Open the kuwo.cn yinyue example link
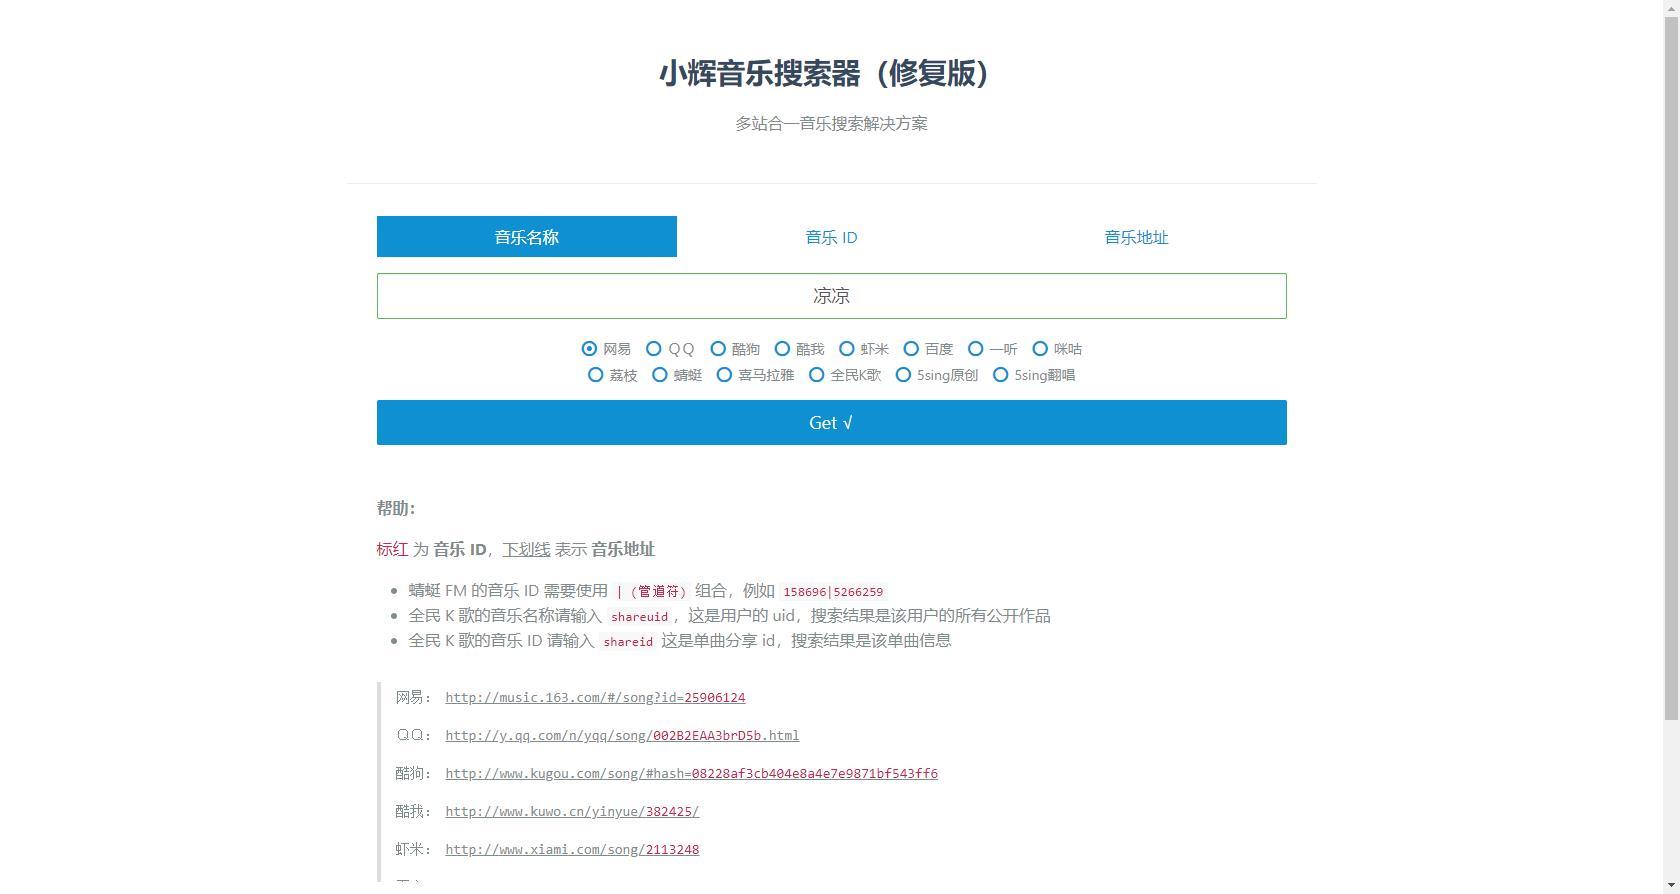The height and width of the screenshot is (894, 1680). [572, 812]
